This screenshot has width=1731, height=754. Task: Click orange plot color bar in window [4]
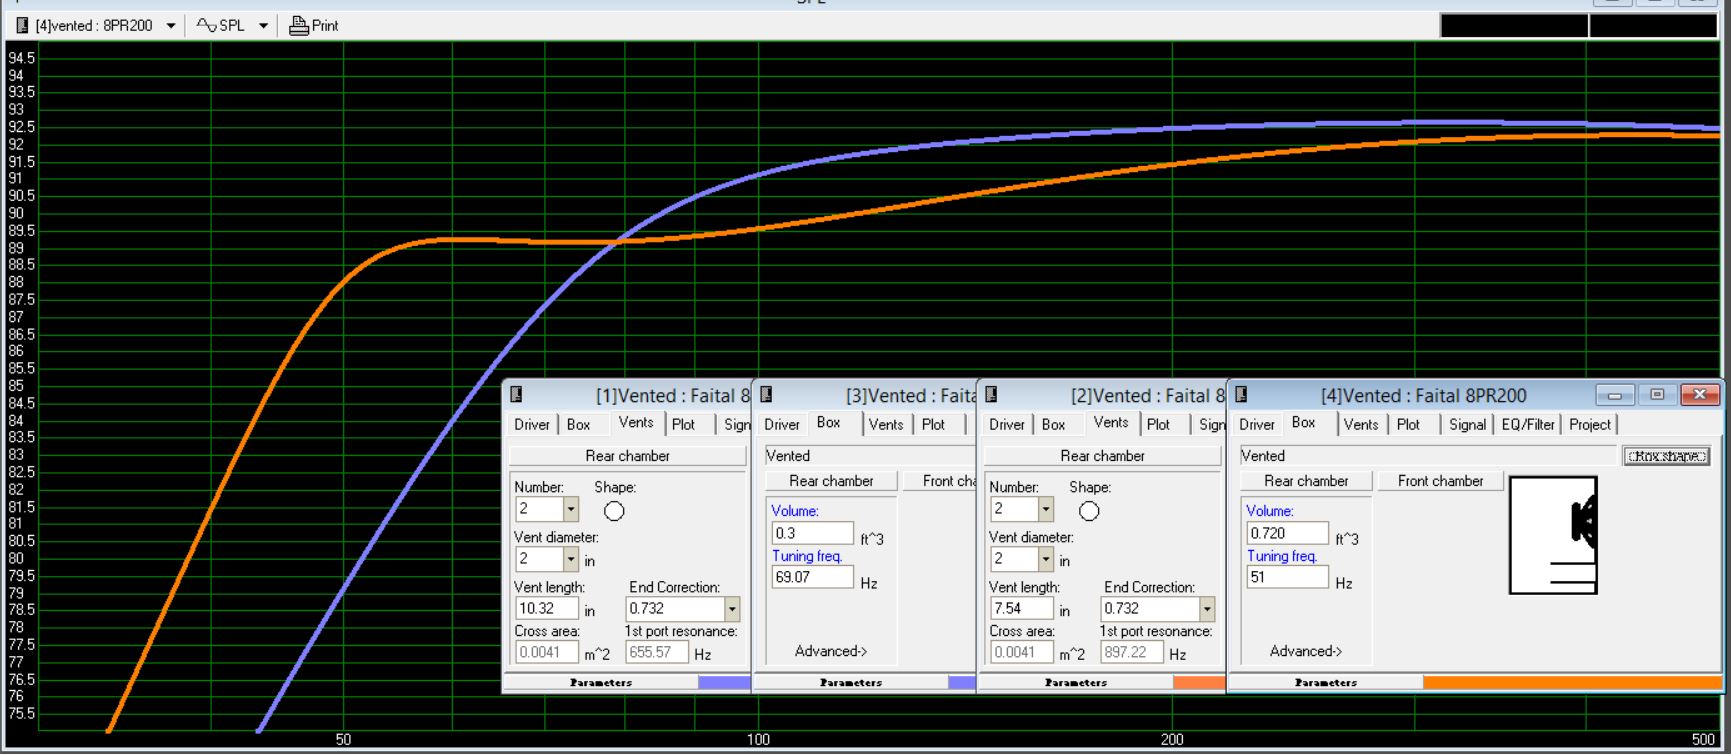pyautogui.click(x=1572, y=683)
